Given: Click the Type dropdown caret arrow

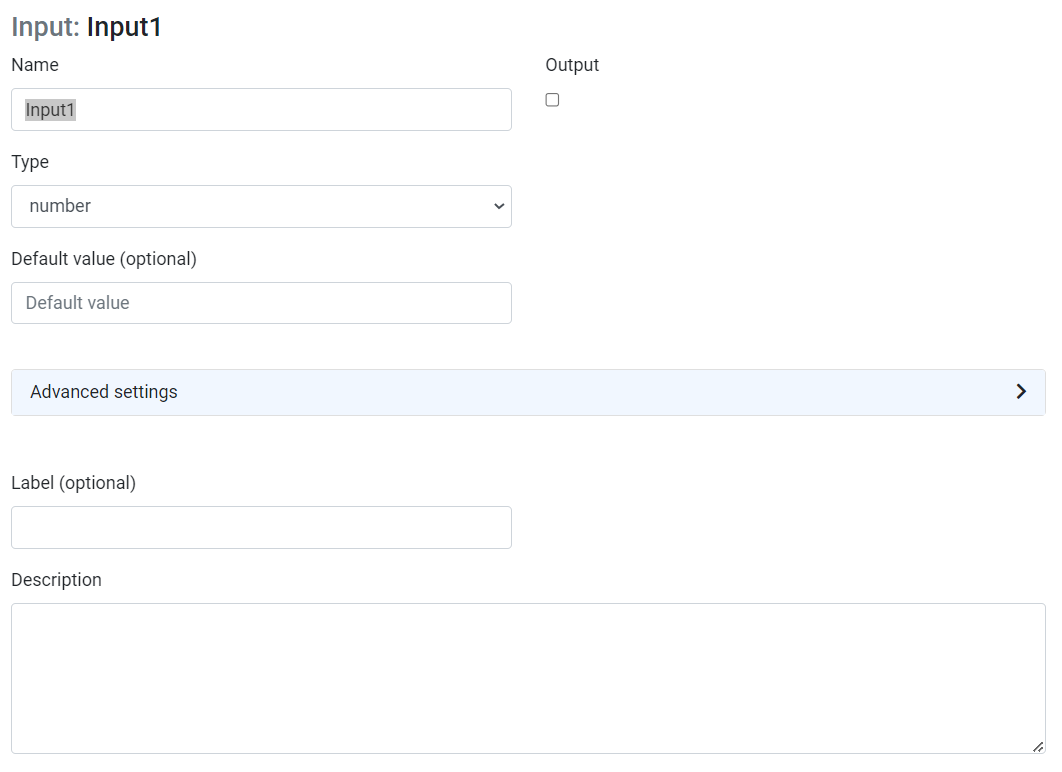Looking at the screenshot, I should pyautogui.click(x=499, y=206).
